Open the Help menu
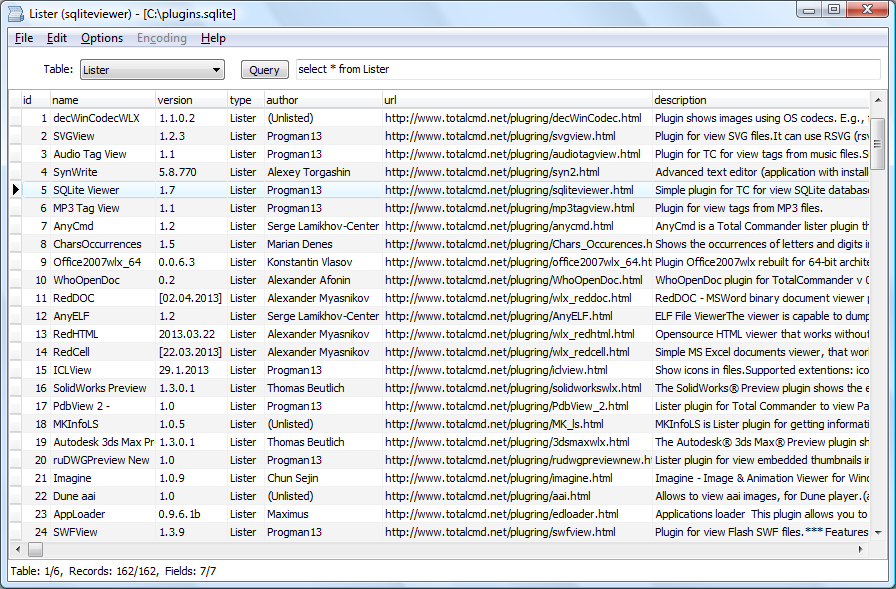Viewport: 896px width, 589px height. [213, 38]
